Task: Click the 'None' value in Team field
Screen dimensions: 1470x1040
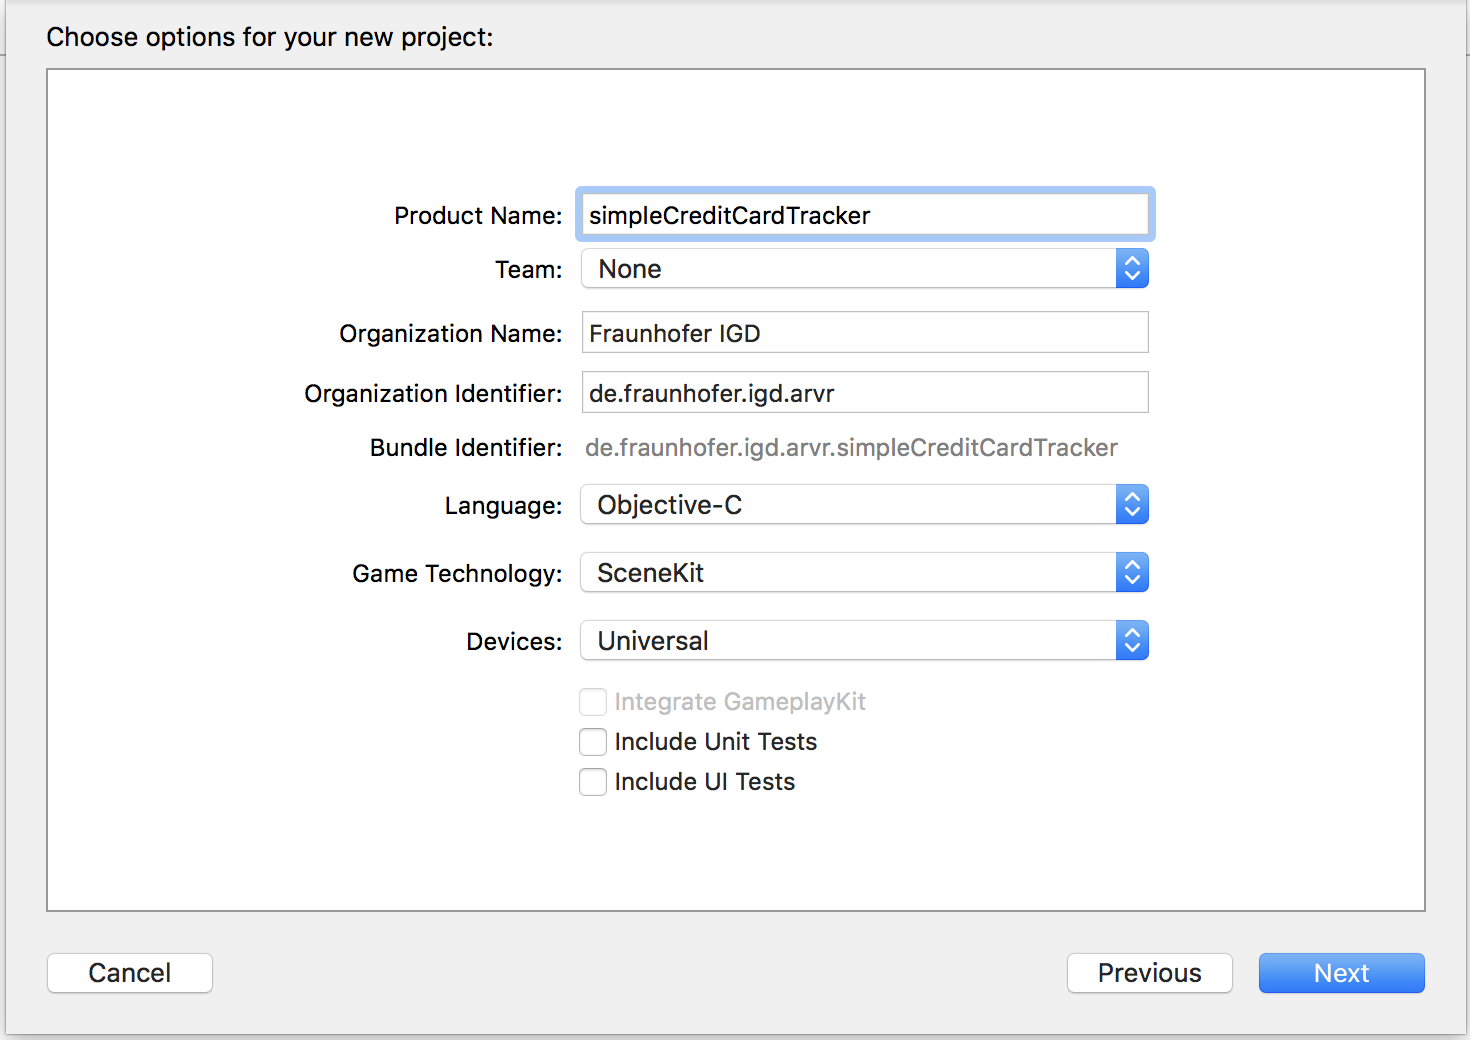Action: click(x=630, y=269)
